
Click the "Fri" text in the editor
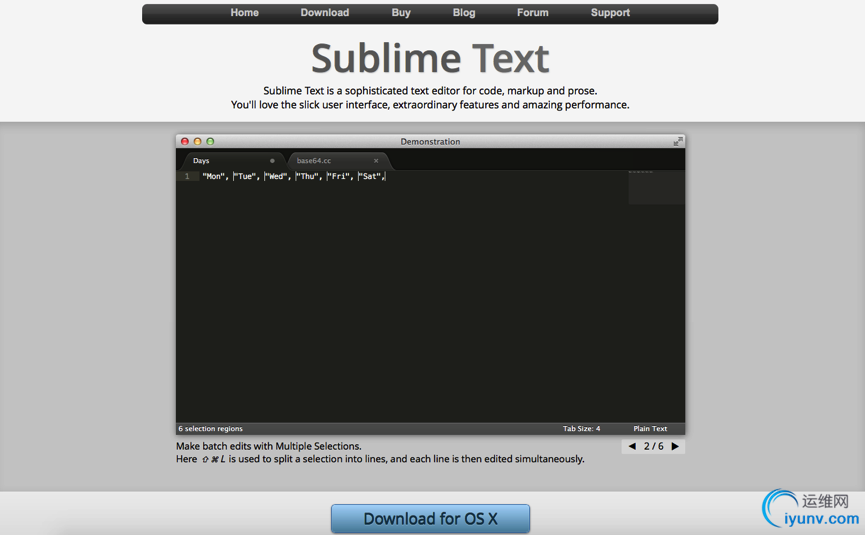pos(339,176)
